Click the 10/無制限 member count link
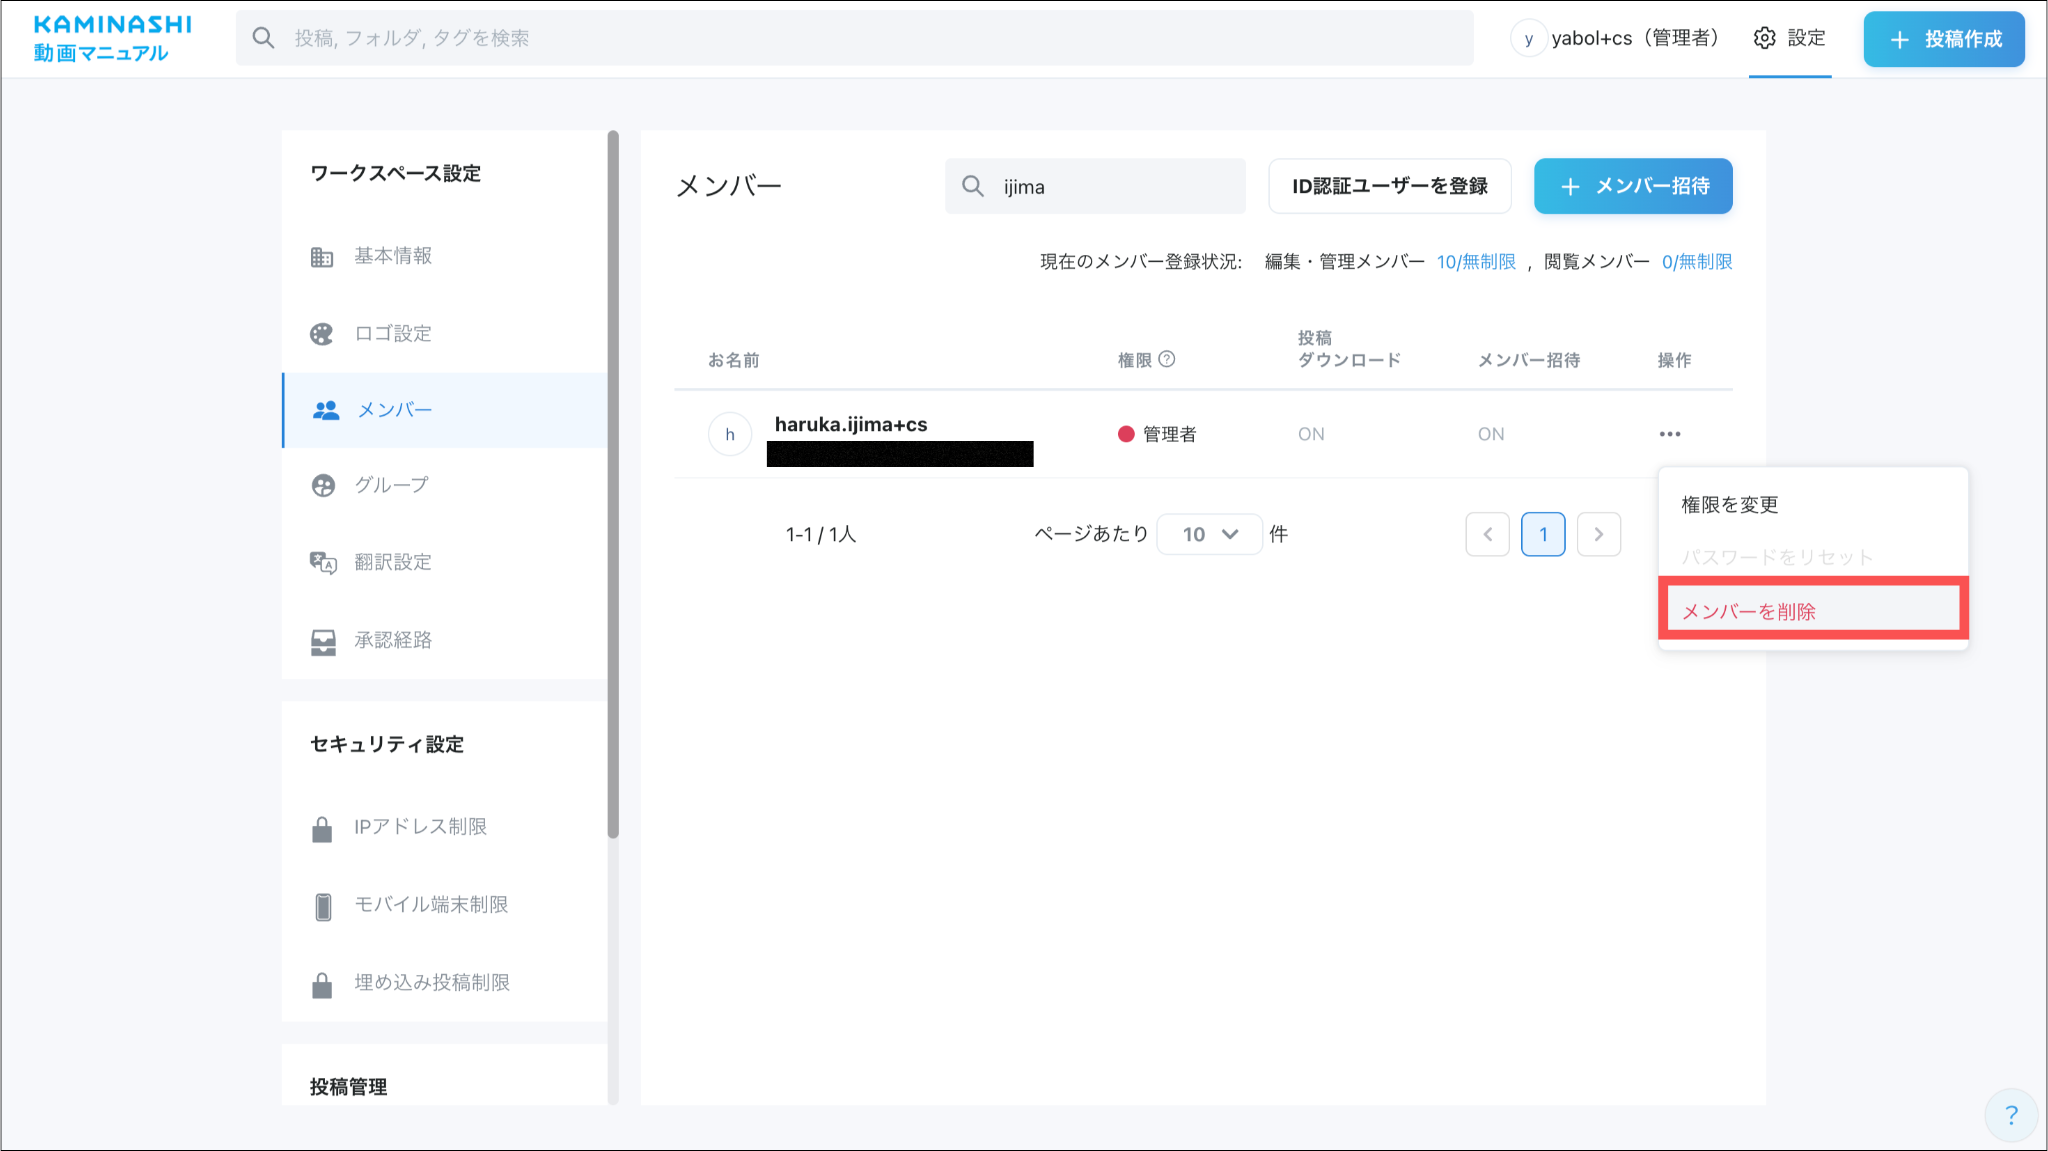 click(x=1475, y=262)
